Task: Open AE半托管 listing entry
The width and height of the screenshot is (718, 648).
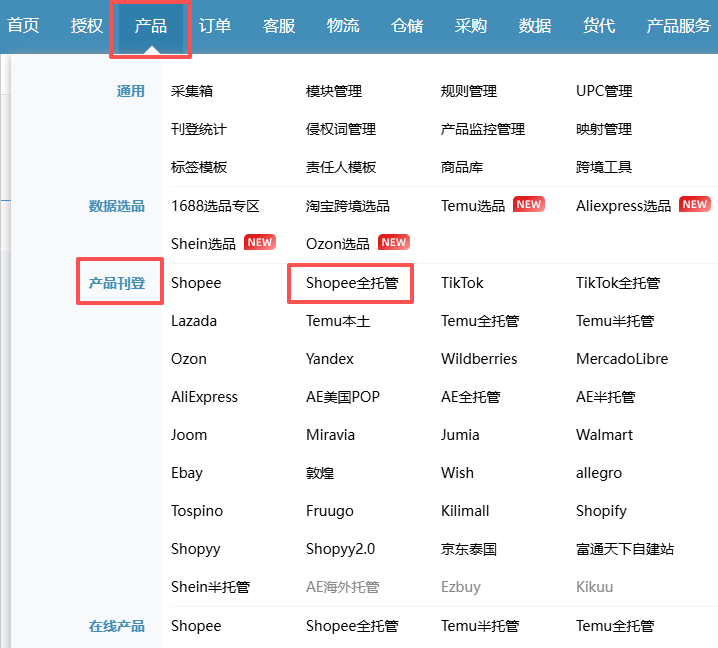Action: coord(606,397)
